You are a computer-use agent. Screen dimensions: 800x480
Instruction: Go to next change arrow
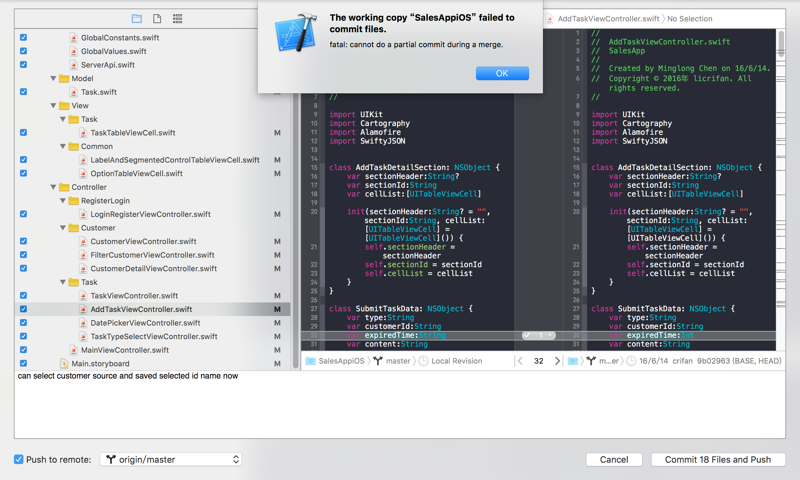[x=557, y=361]
